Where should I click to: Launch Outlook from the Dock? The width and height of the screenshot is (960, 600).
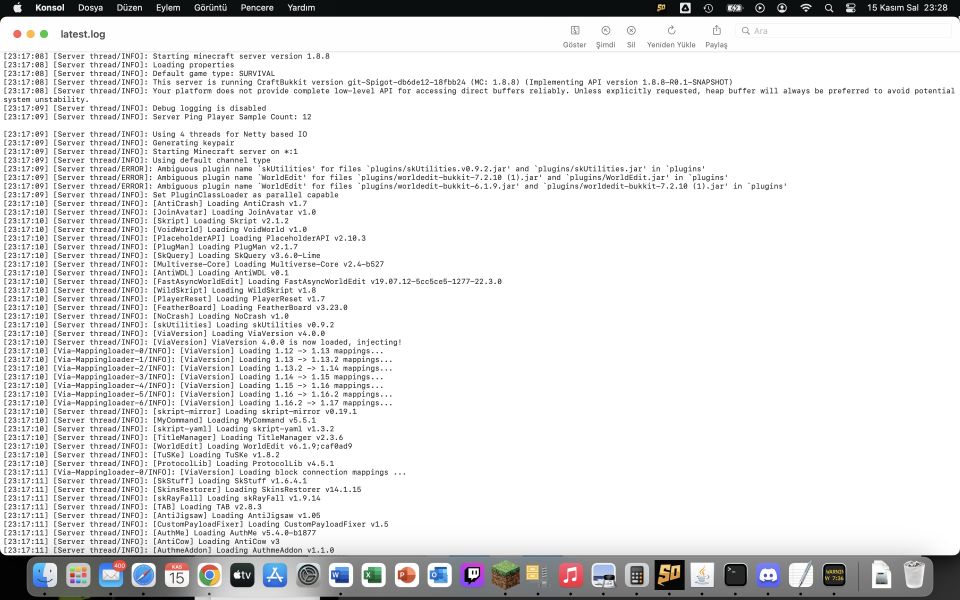439,576
